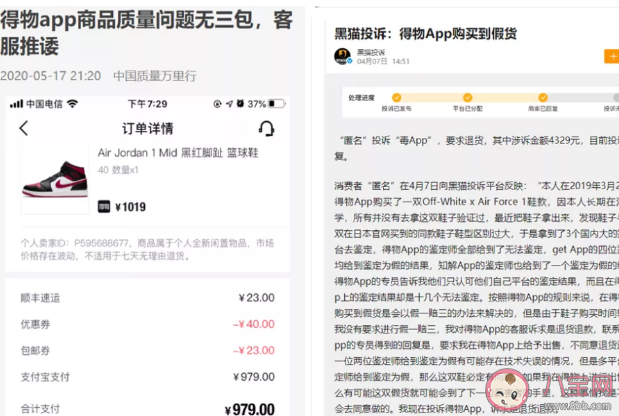The width and height of the screenshot is (619, 416).
Task: Select the 投诉已发布 progress step
Action: [396, 102]
